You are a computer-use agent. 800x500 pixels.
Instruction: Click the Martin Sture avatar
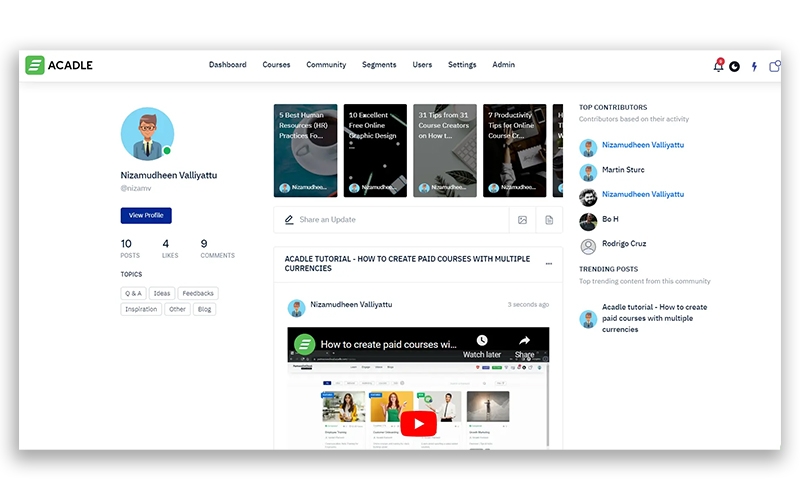click(588, 172)
